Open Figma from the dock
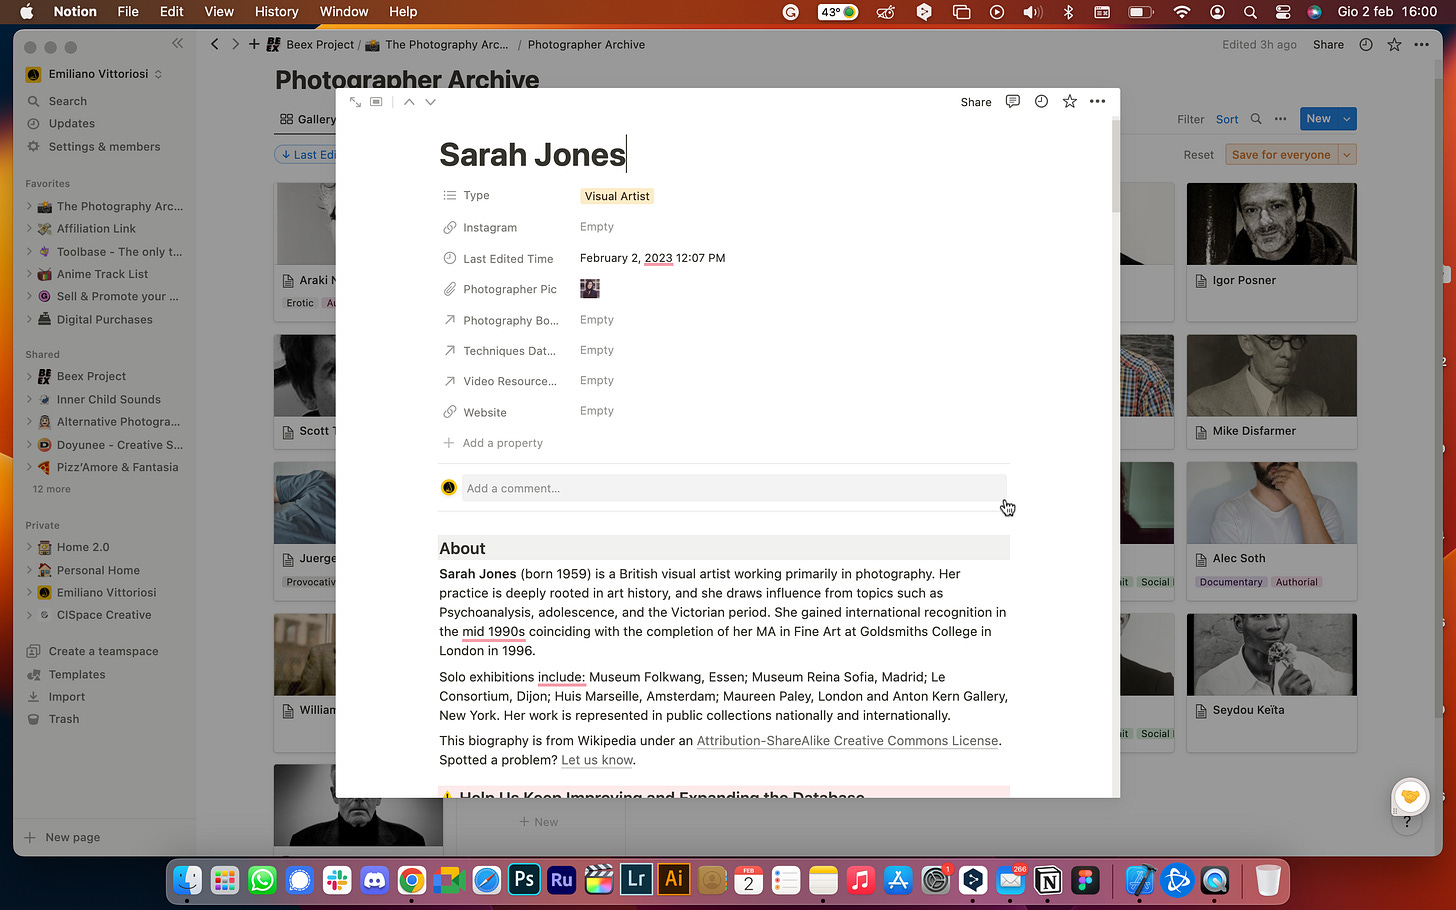1456x910 pixels. 1085,880
